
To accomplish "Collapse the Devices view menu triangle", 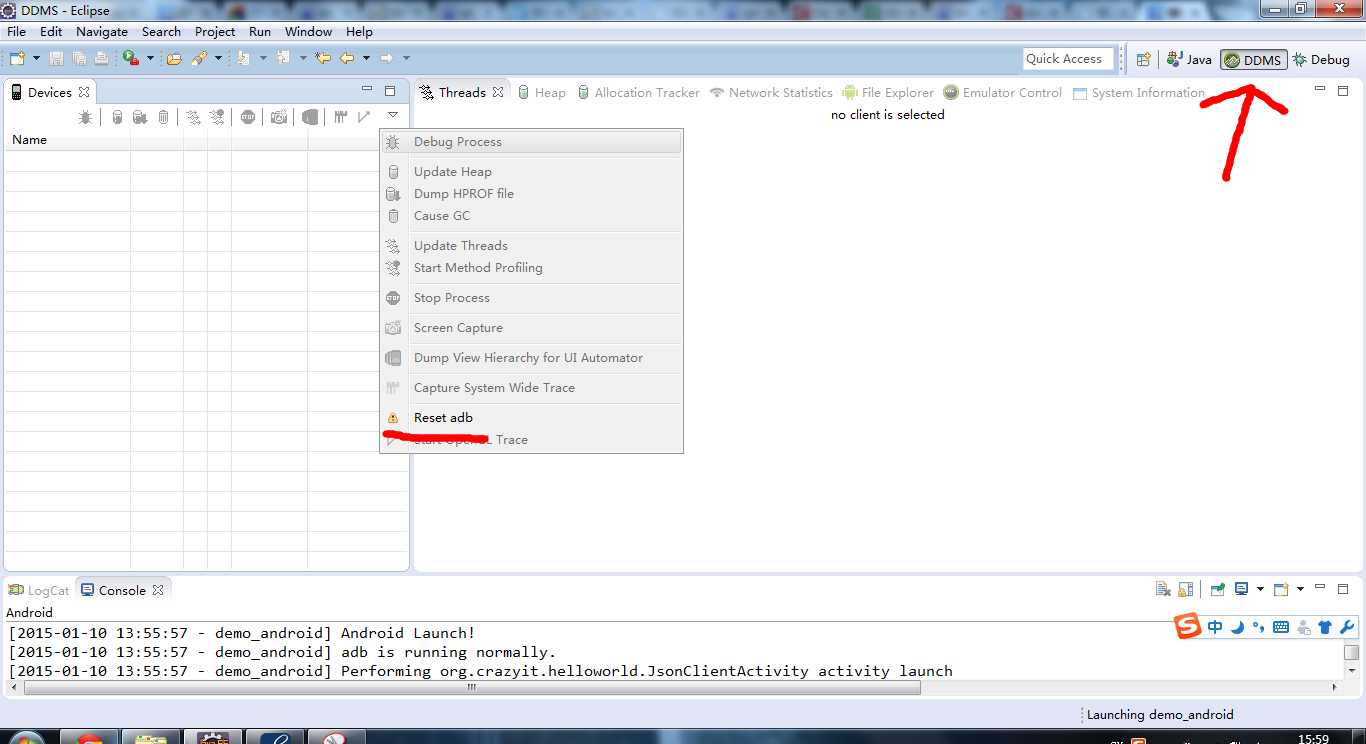I will click(x=393, y=116).
